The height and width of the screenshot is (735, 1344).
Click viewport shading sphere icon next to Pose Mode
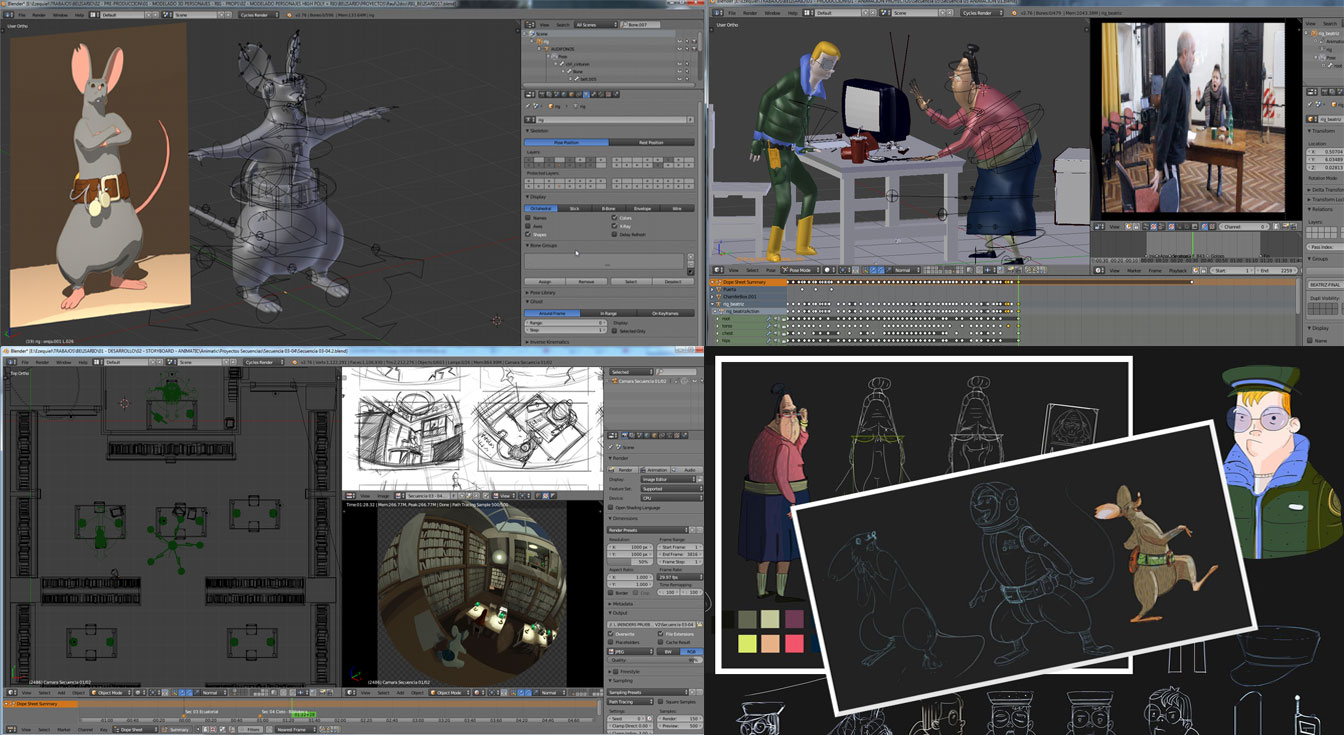click(x=830, y=270)
